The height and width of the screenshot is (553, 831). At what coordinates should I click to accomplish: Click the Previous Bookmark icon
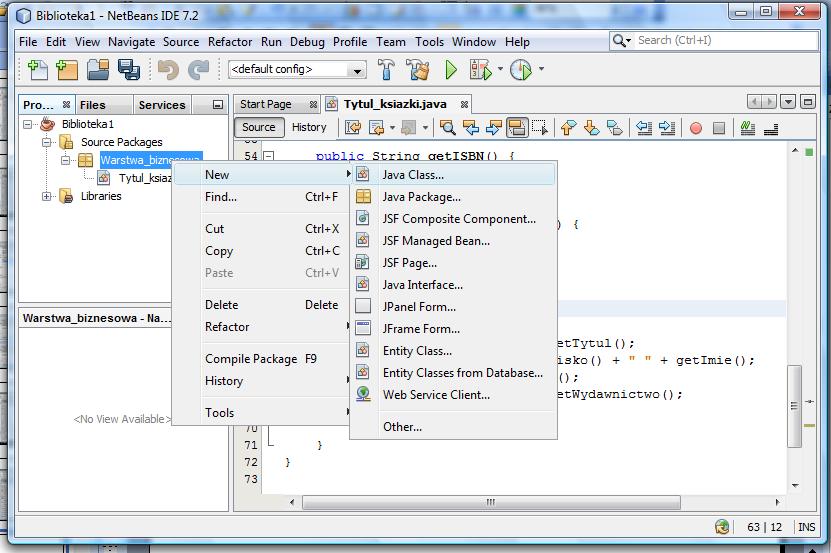(568, 128)
